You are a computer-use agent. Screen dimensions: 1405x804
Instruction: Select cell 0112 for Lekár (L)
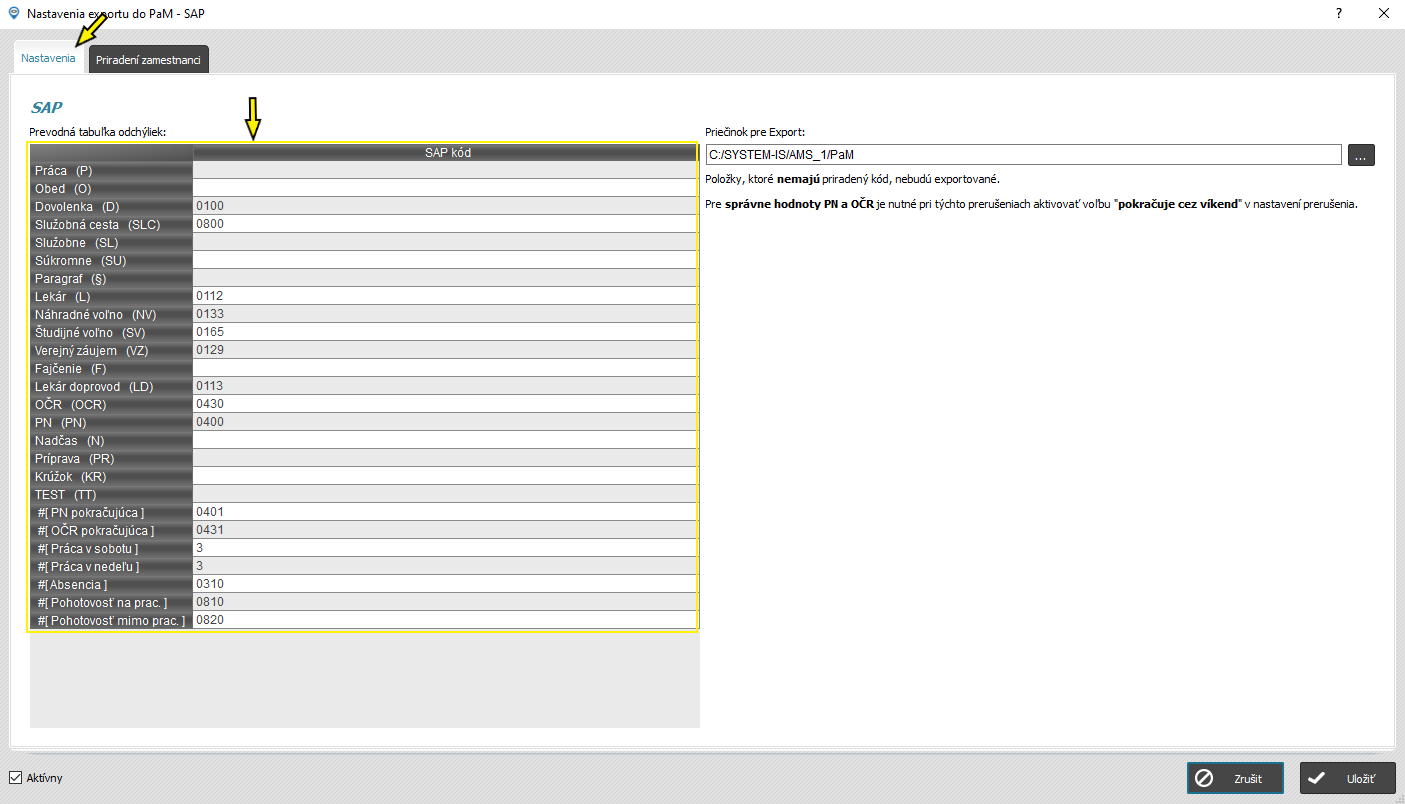[445, 296]
